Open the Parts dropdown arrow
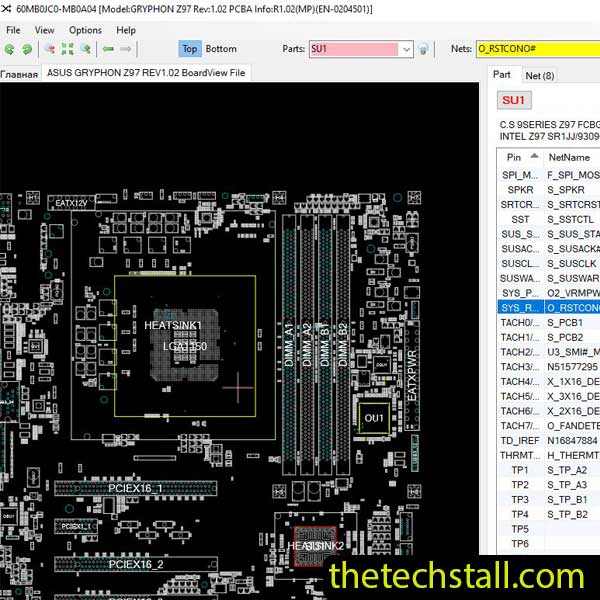The height and width of the screenshot is (600, 600). (x=406, y=49)
